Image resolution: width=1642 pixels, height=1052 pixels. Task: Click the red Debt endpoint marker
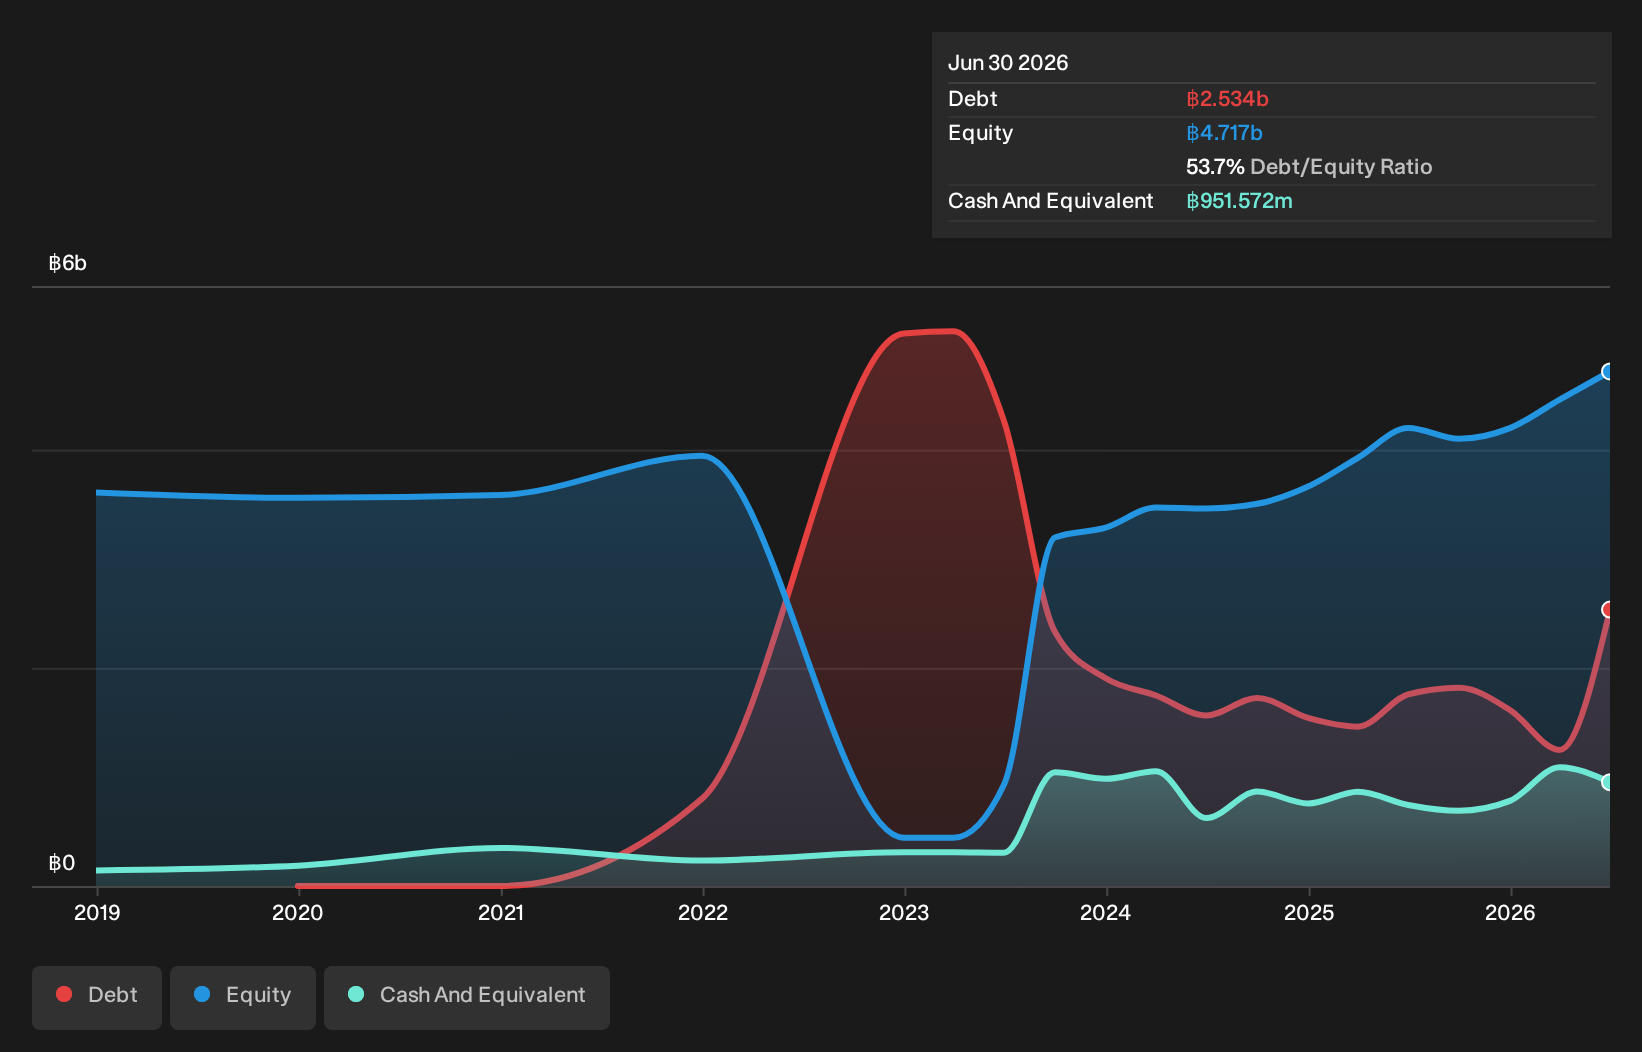(x=1608, y=610)
